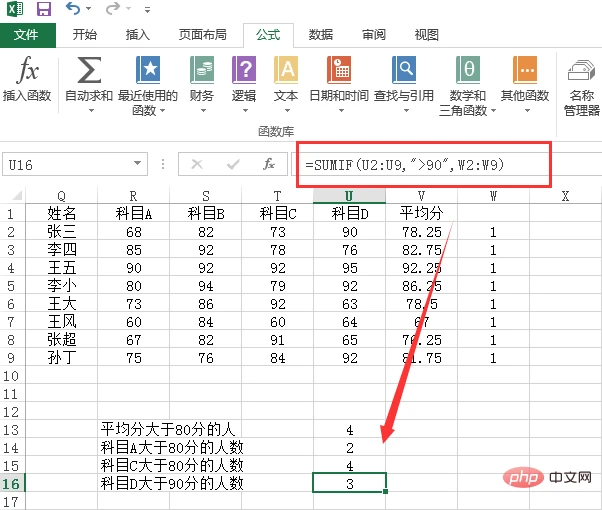Select the average cell 92.25
The image size is (602, 510).
[x=421, y=268]
